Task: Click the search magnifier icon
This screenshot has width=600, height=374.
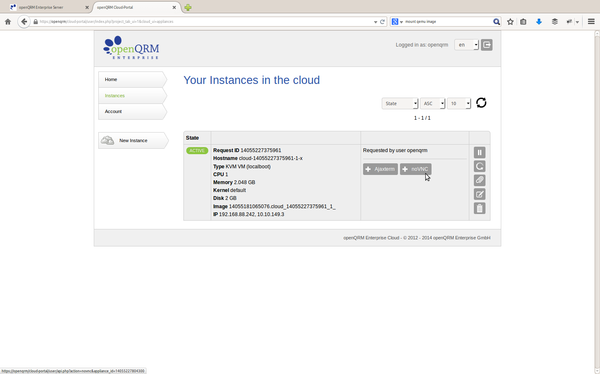Action: click(496, 22)
